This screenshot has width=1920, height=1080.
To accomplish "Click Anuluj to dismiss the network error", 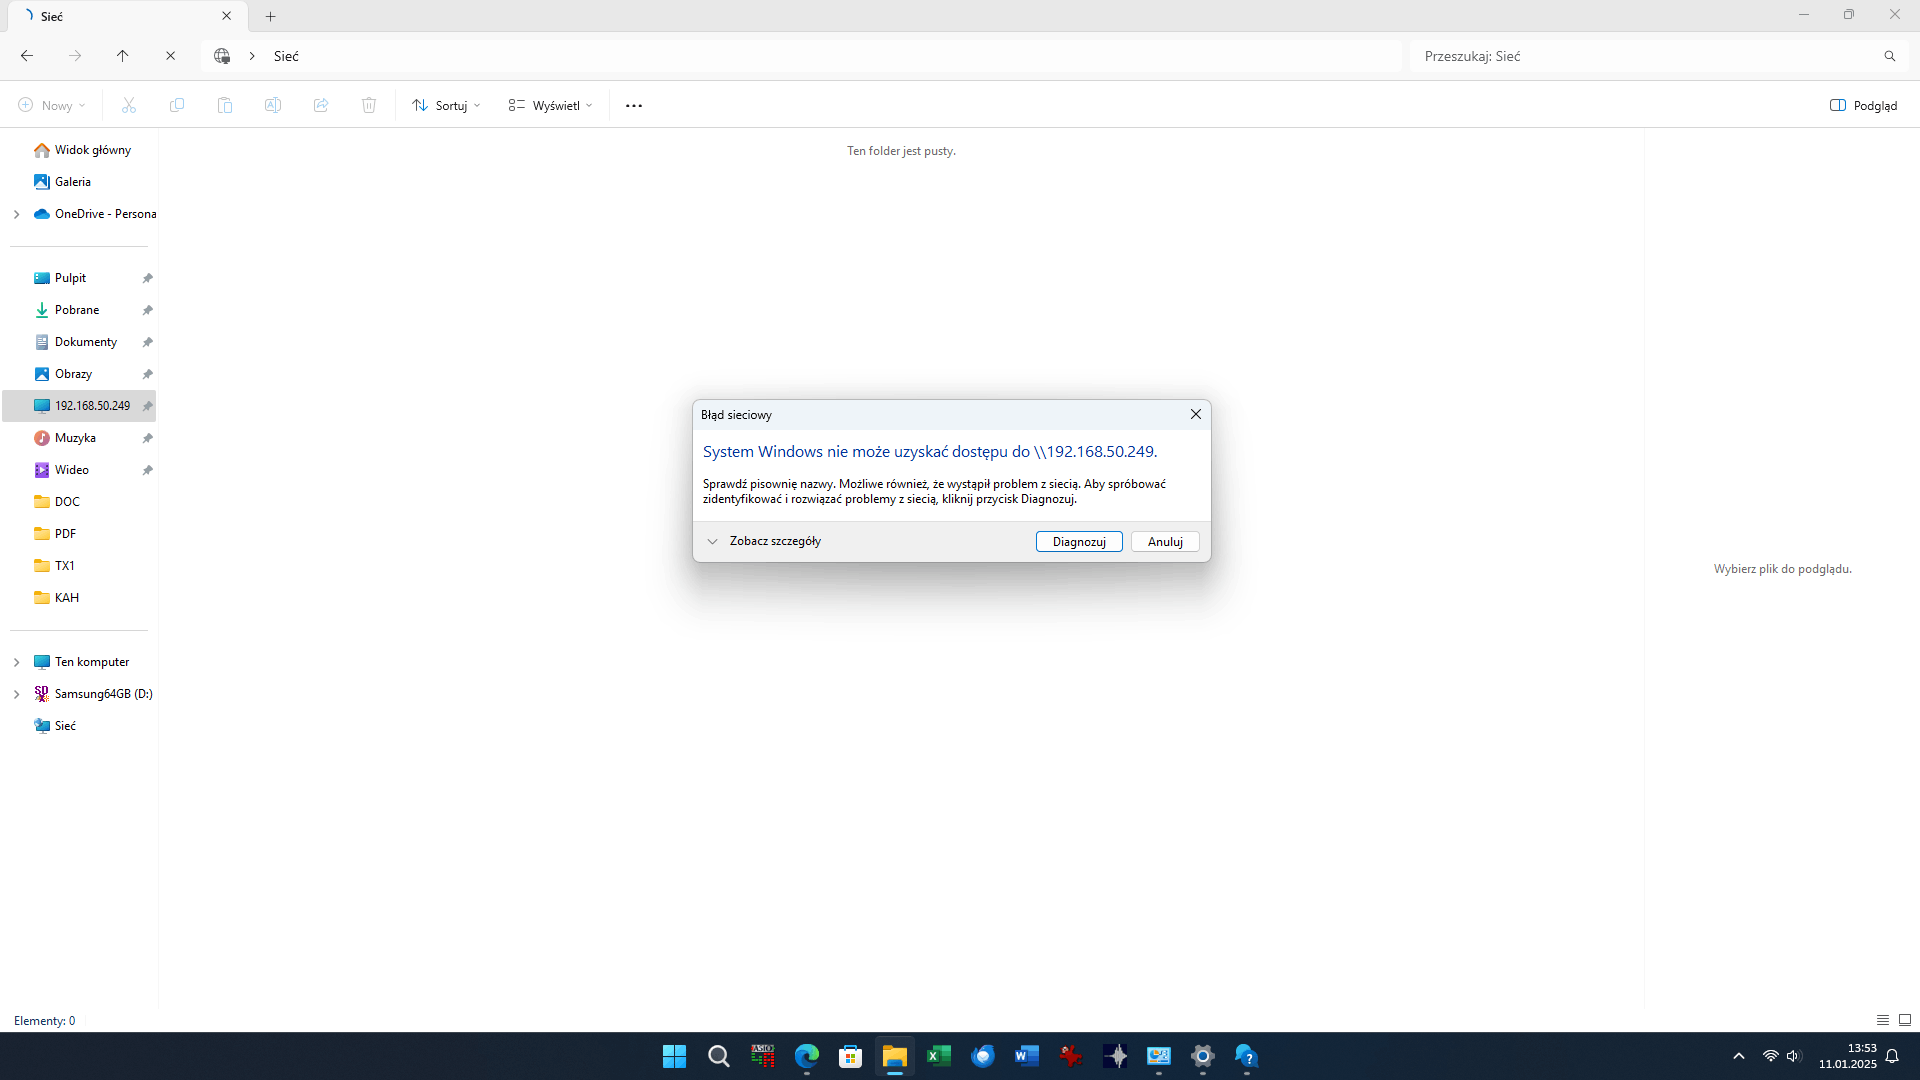I will [x=1164, y=541].
